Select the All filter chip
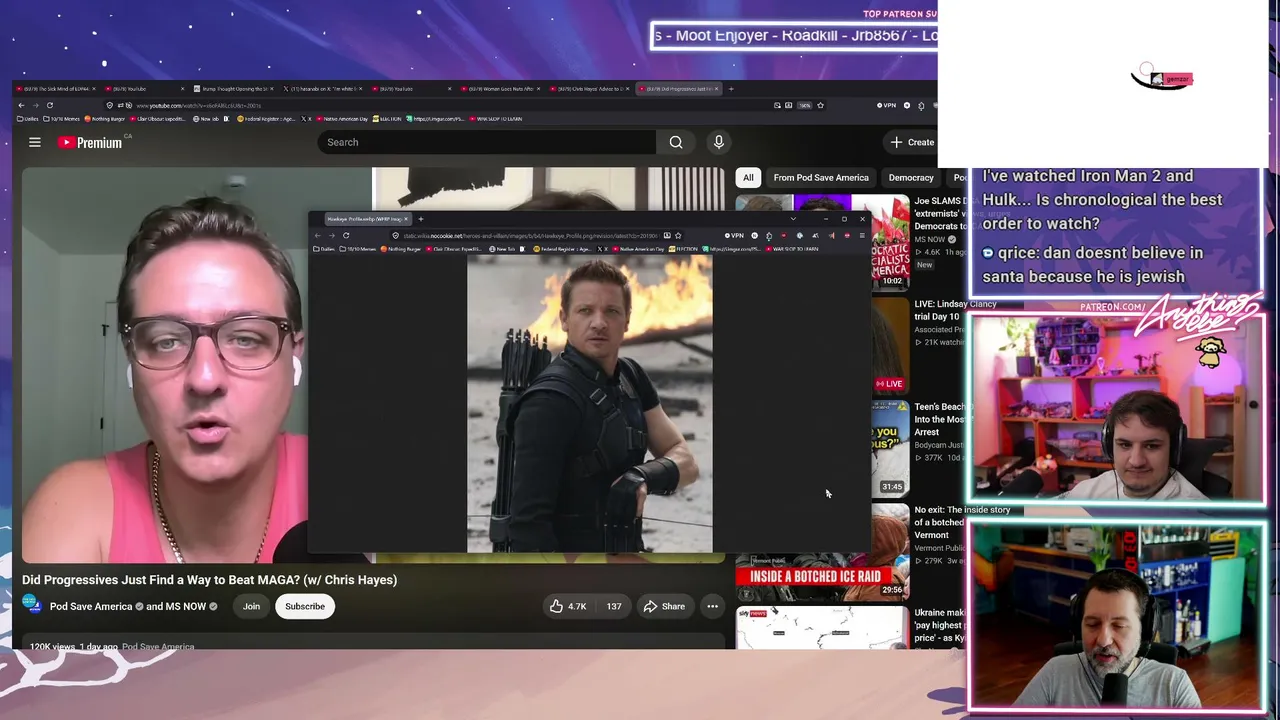 click(x=748, y=178)
